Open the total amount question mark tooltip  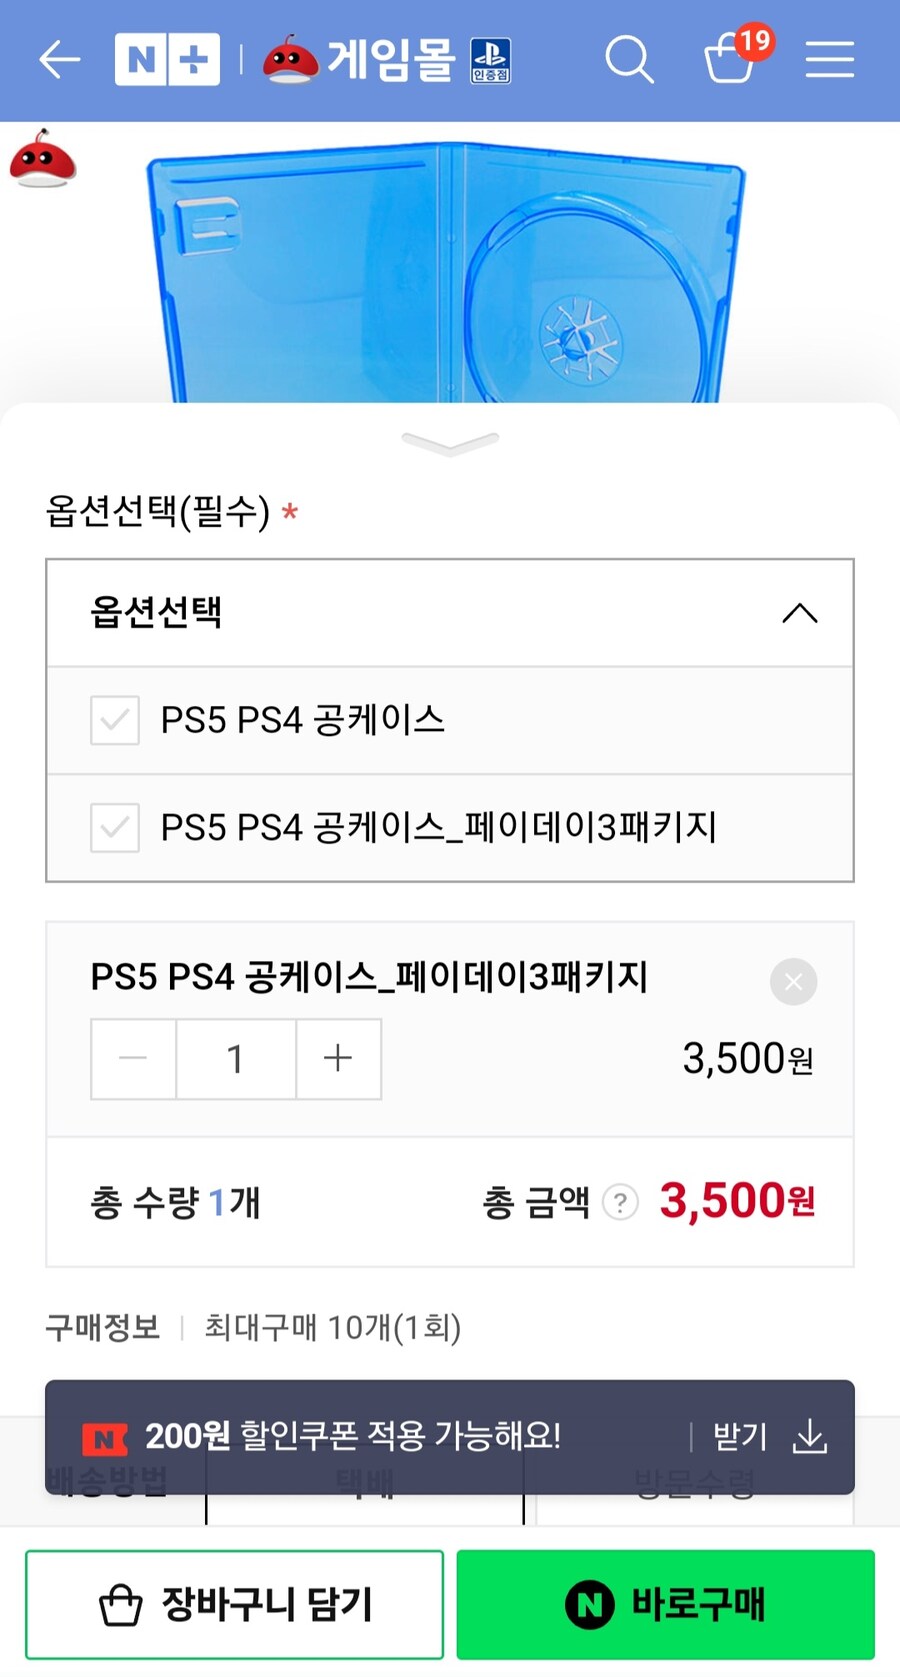point(620,1203)
